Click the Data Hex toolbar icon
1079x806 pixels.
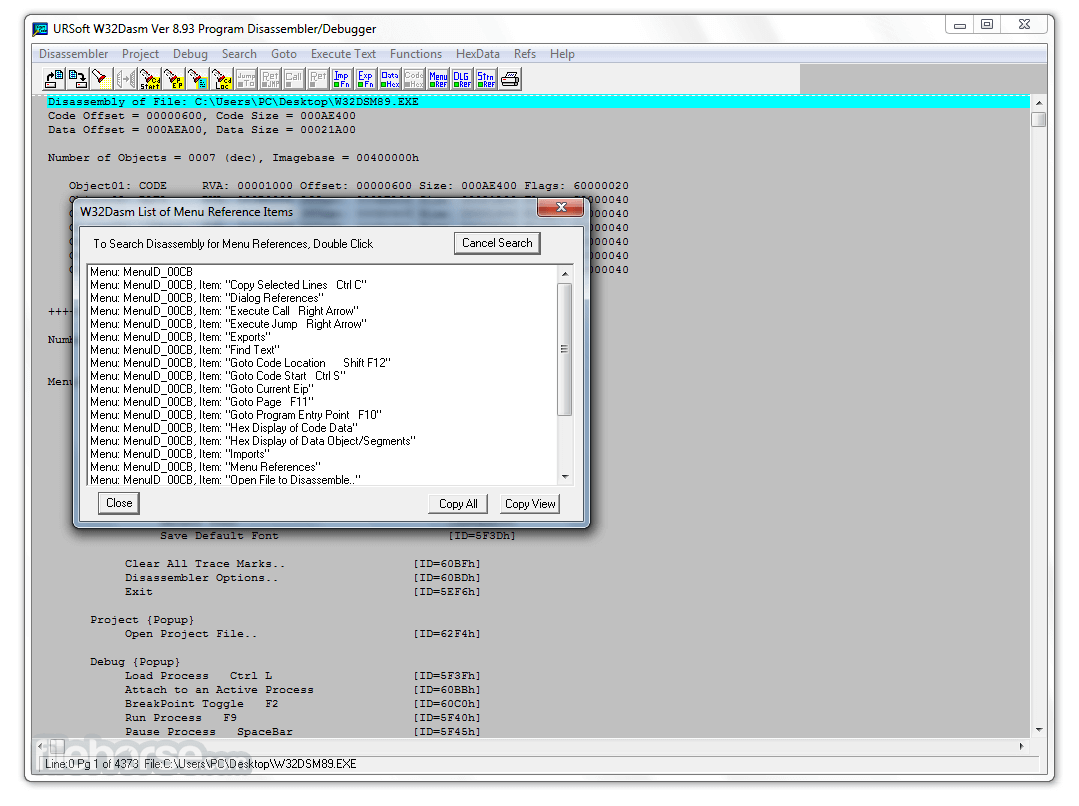tap(390, 79)
